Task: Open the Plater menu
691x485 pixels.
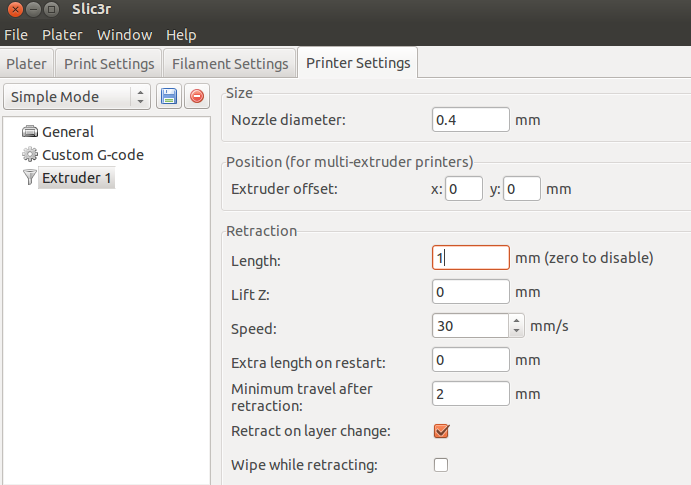Action: pyautogui.click(x=62, y=35)
